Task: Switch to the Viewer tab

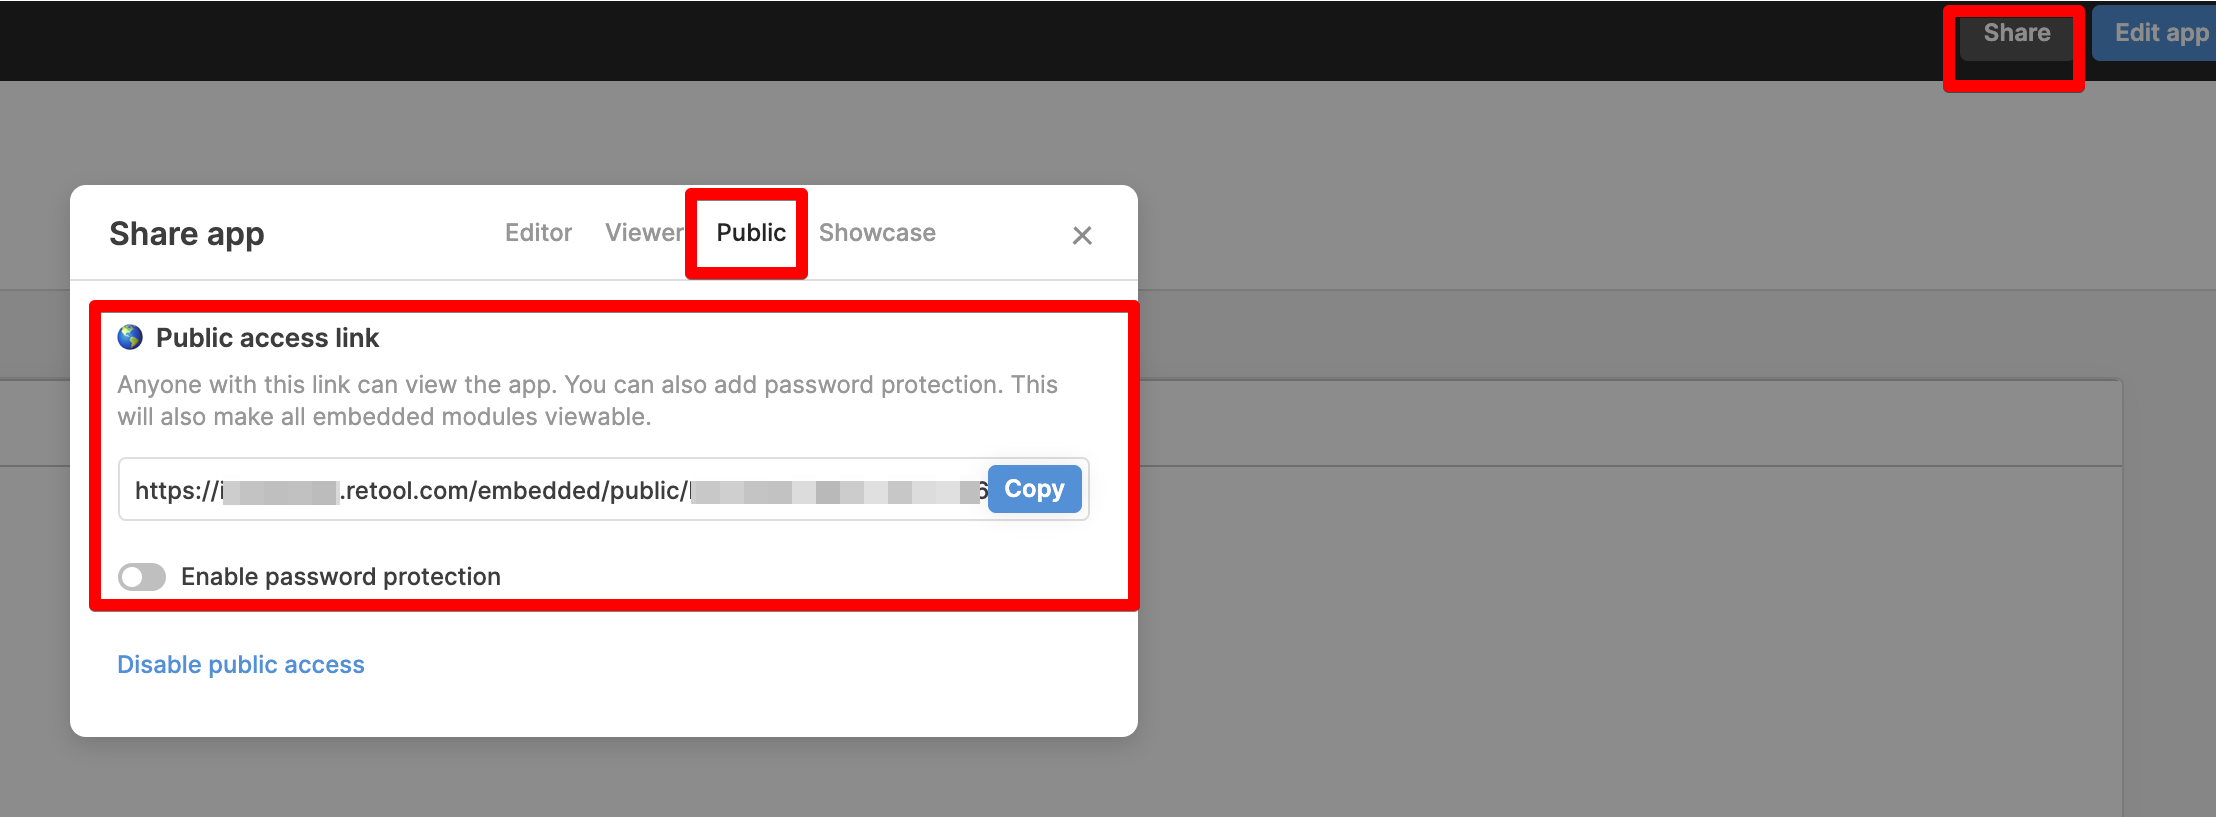Action: [644, 233]
